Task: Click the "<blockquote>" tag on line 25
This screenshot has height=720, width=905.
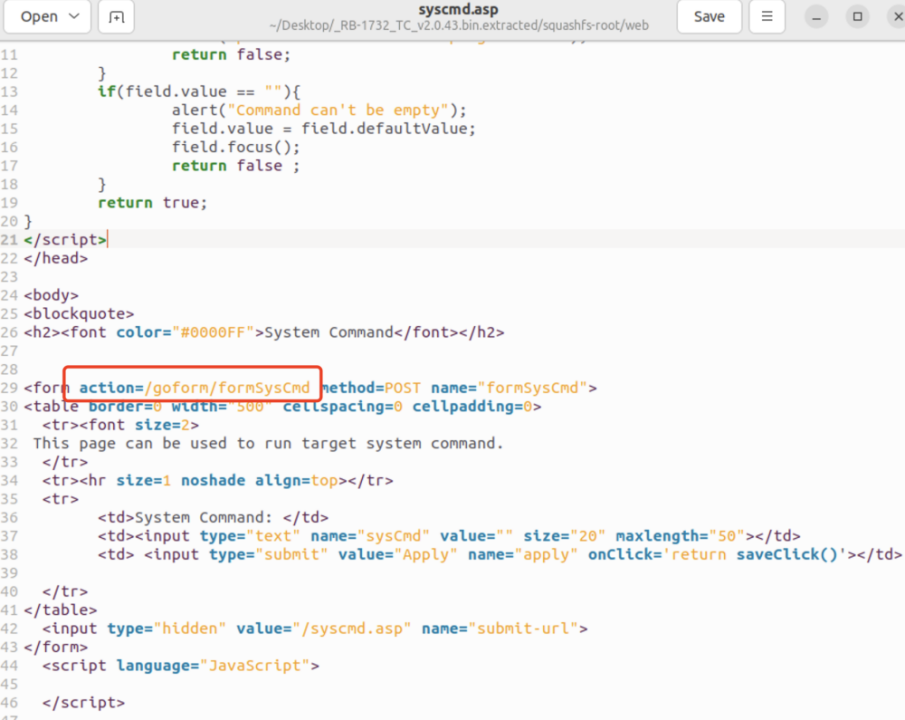Action: coord(79,314)
